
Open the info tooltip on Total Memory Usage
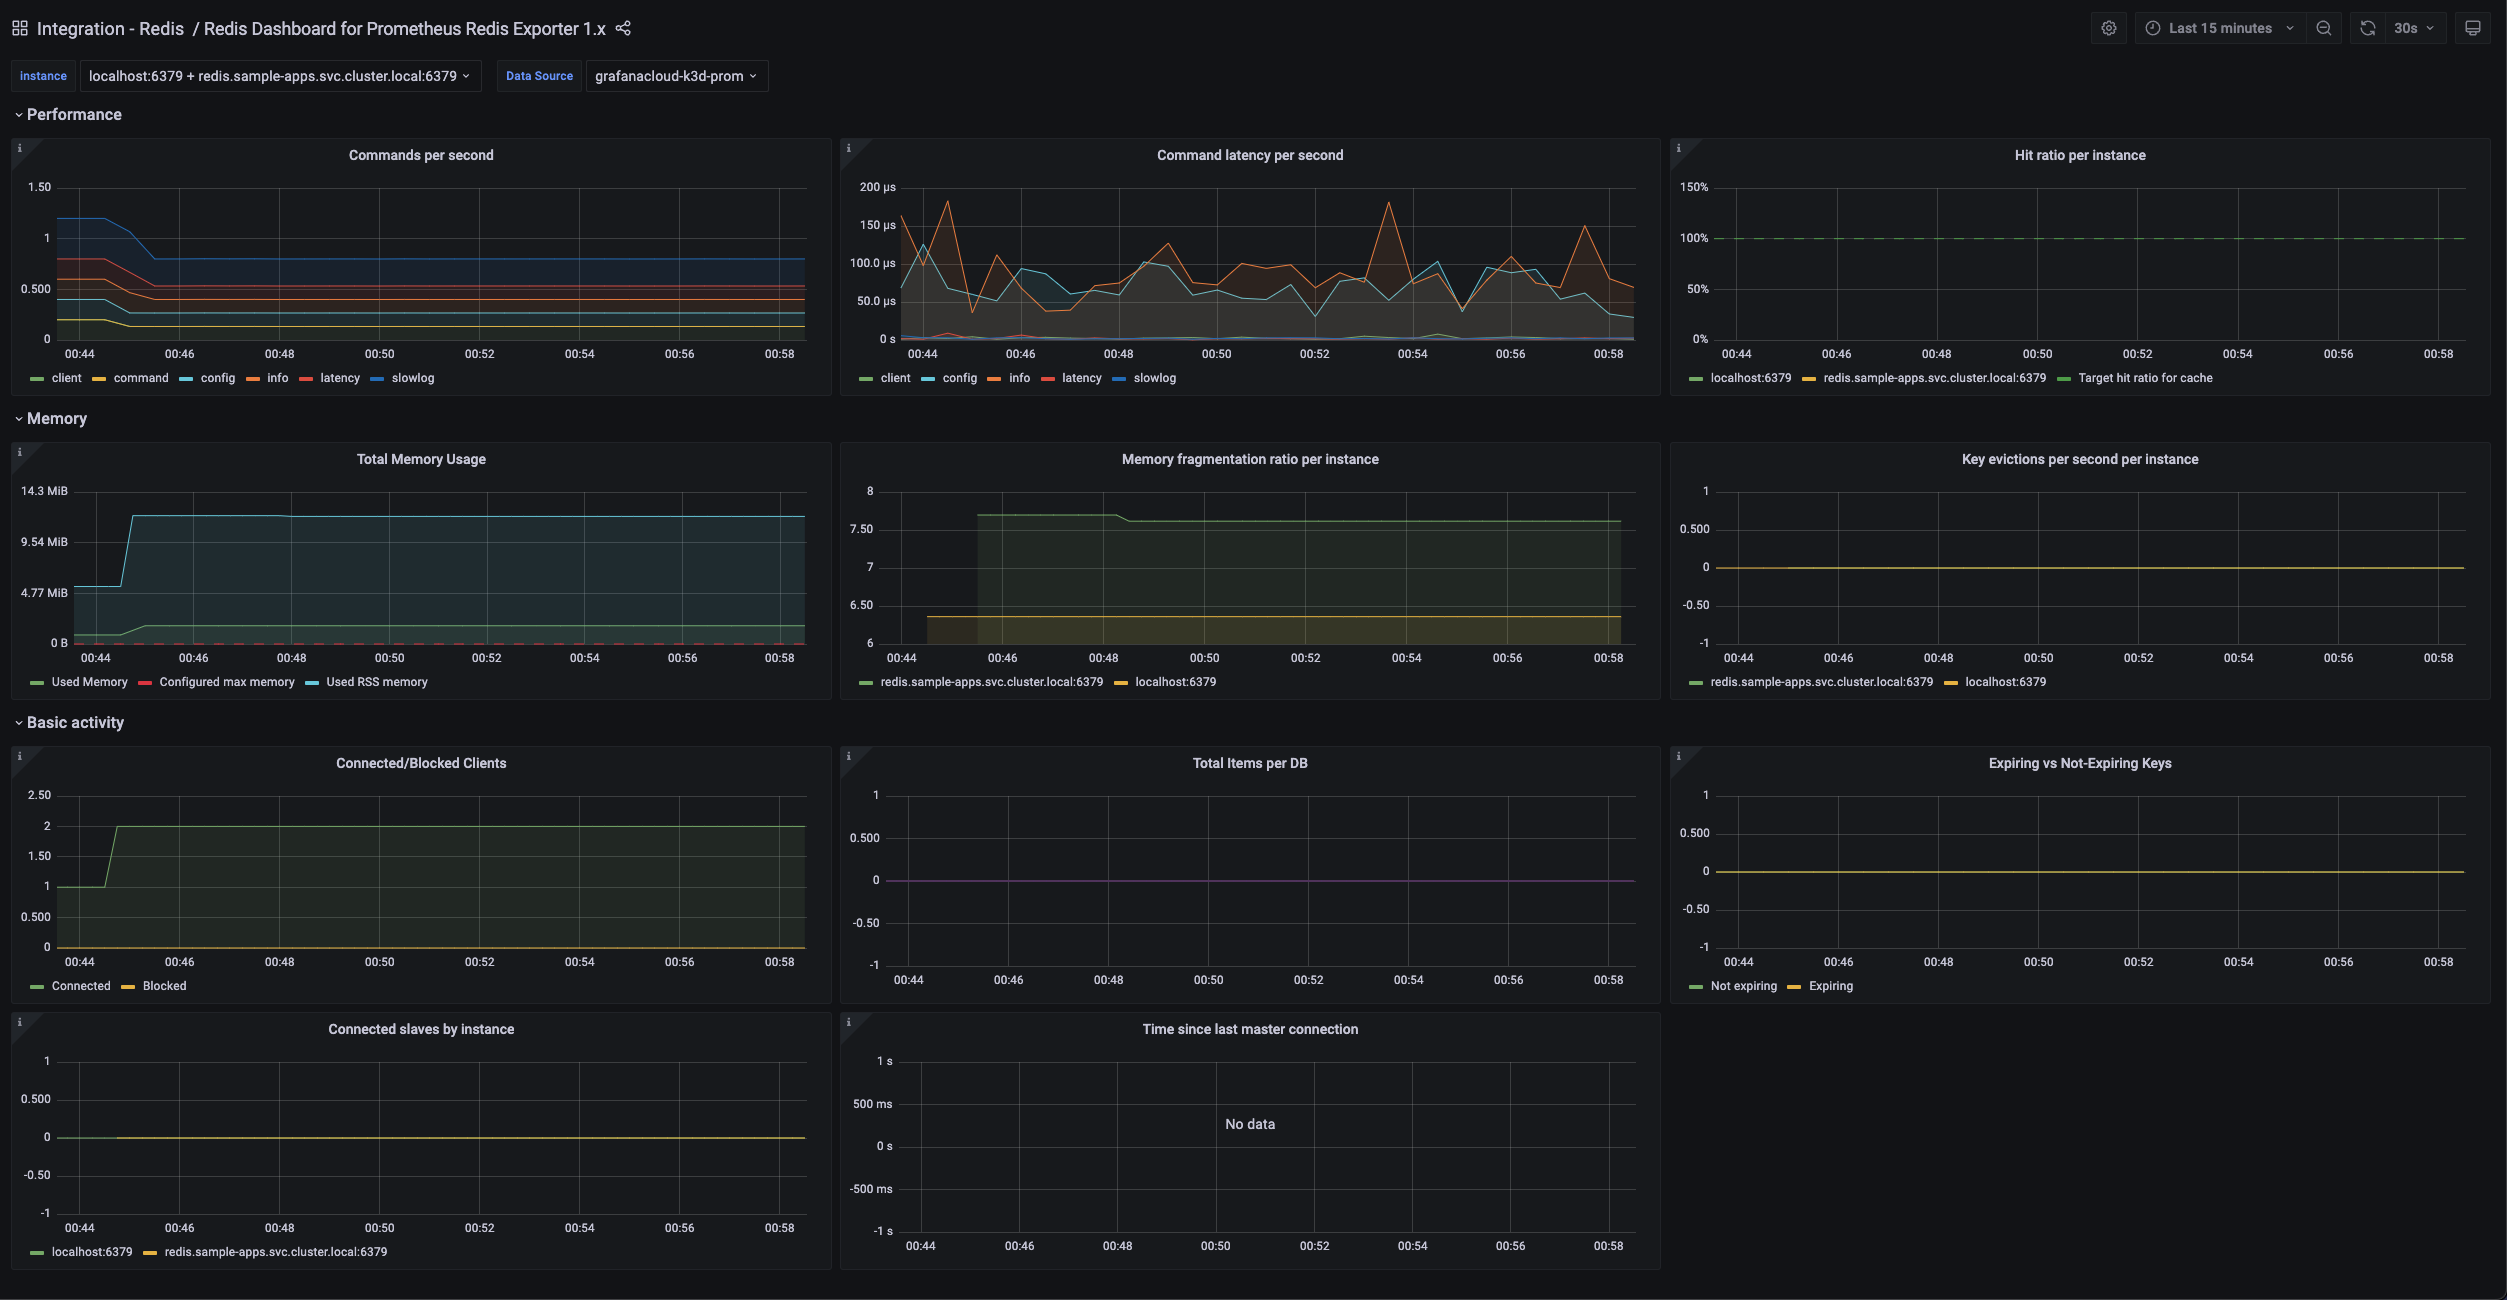coord(20,452)
